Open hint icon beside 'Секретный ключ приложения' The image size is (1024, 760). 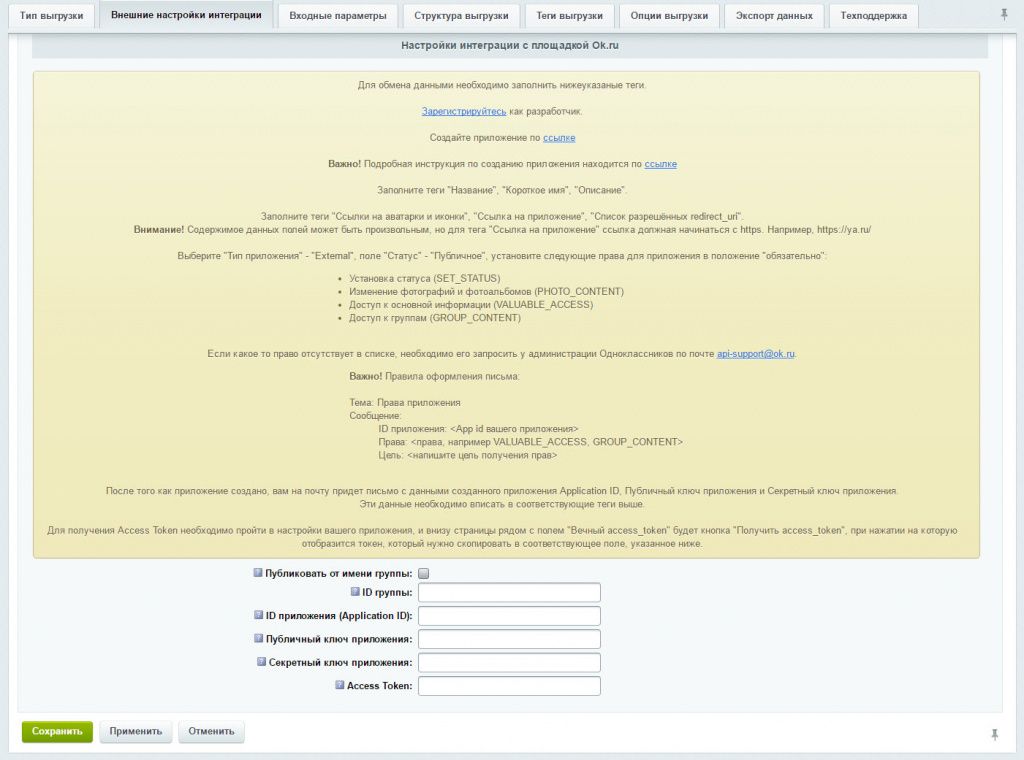click(x=261, y=661)
